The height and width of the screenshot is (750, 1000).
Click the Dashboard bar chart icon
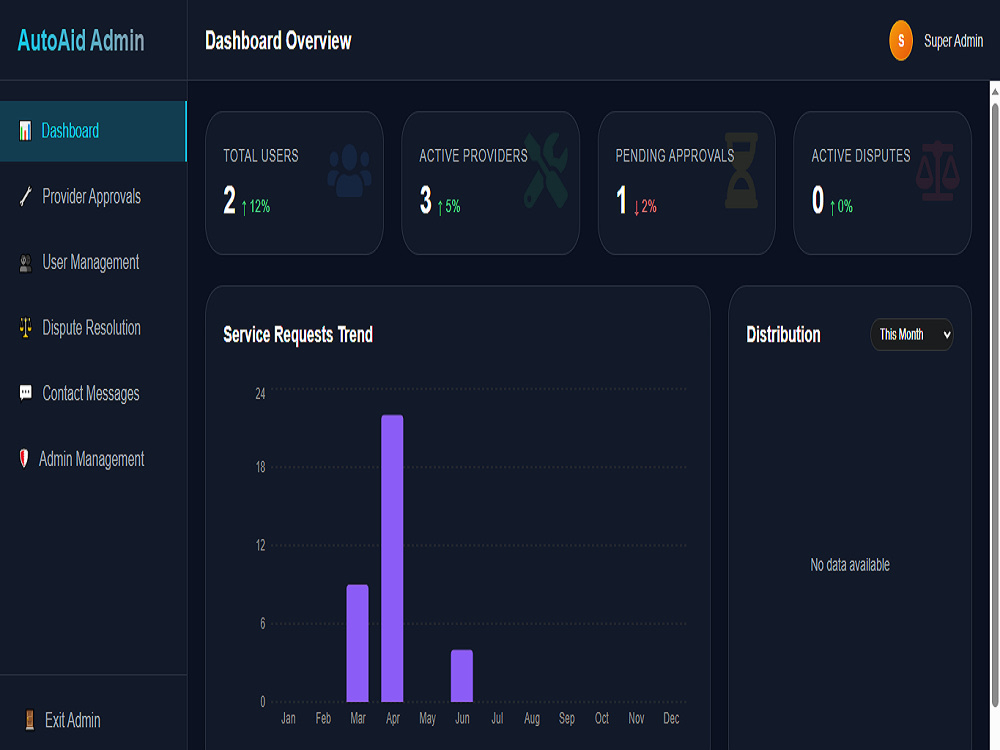(x=25, y=131)
